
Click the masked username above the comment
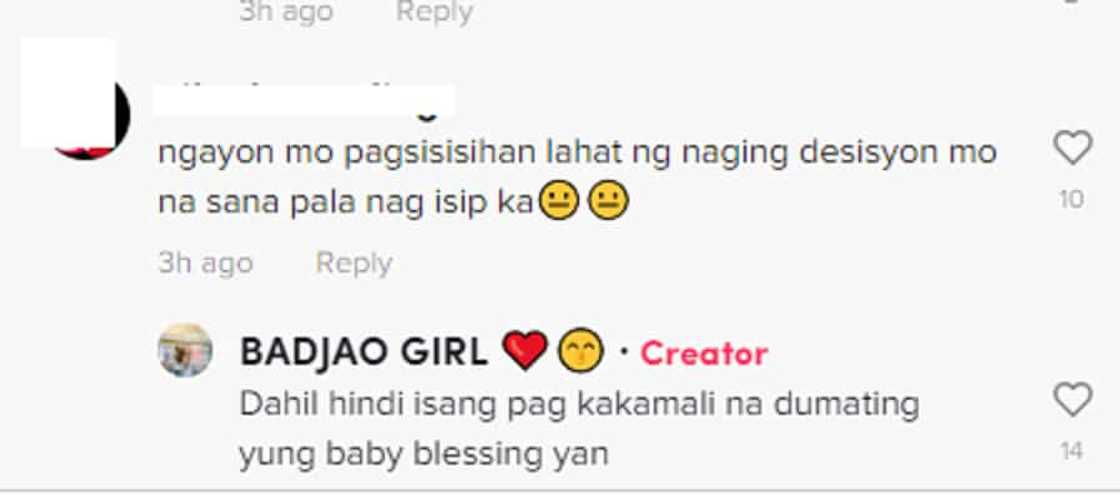point(305,101)
